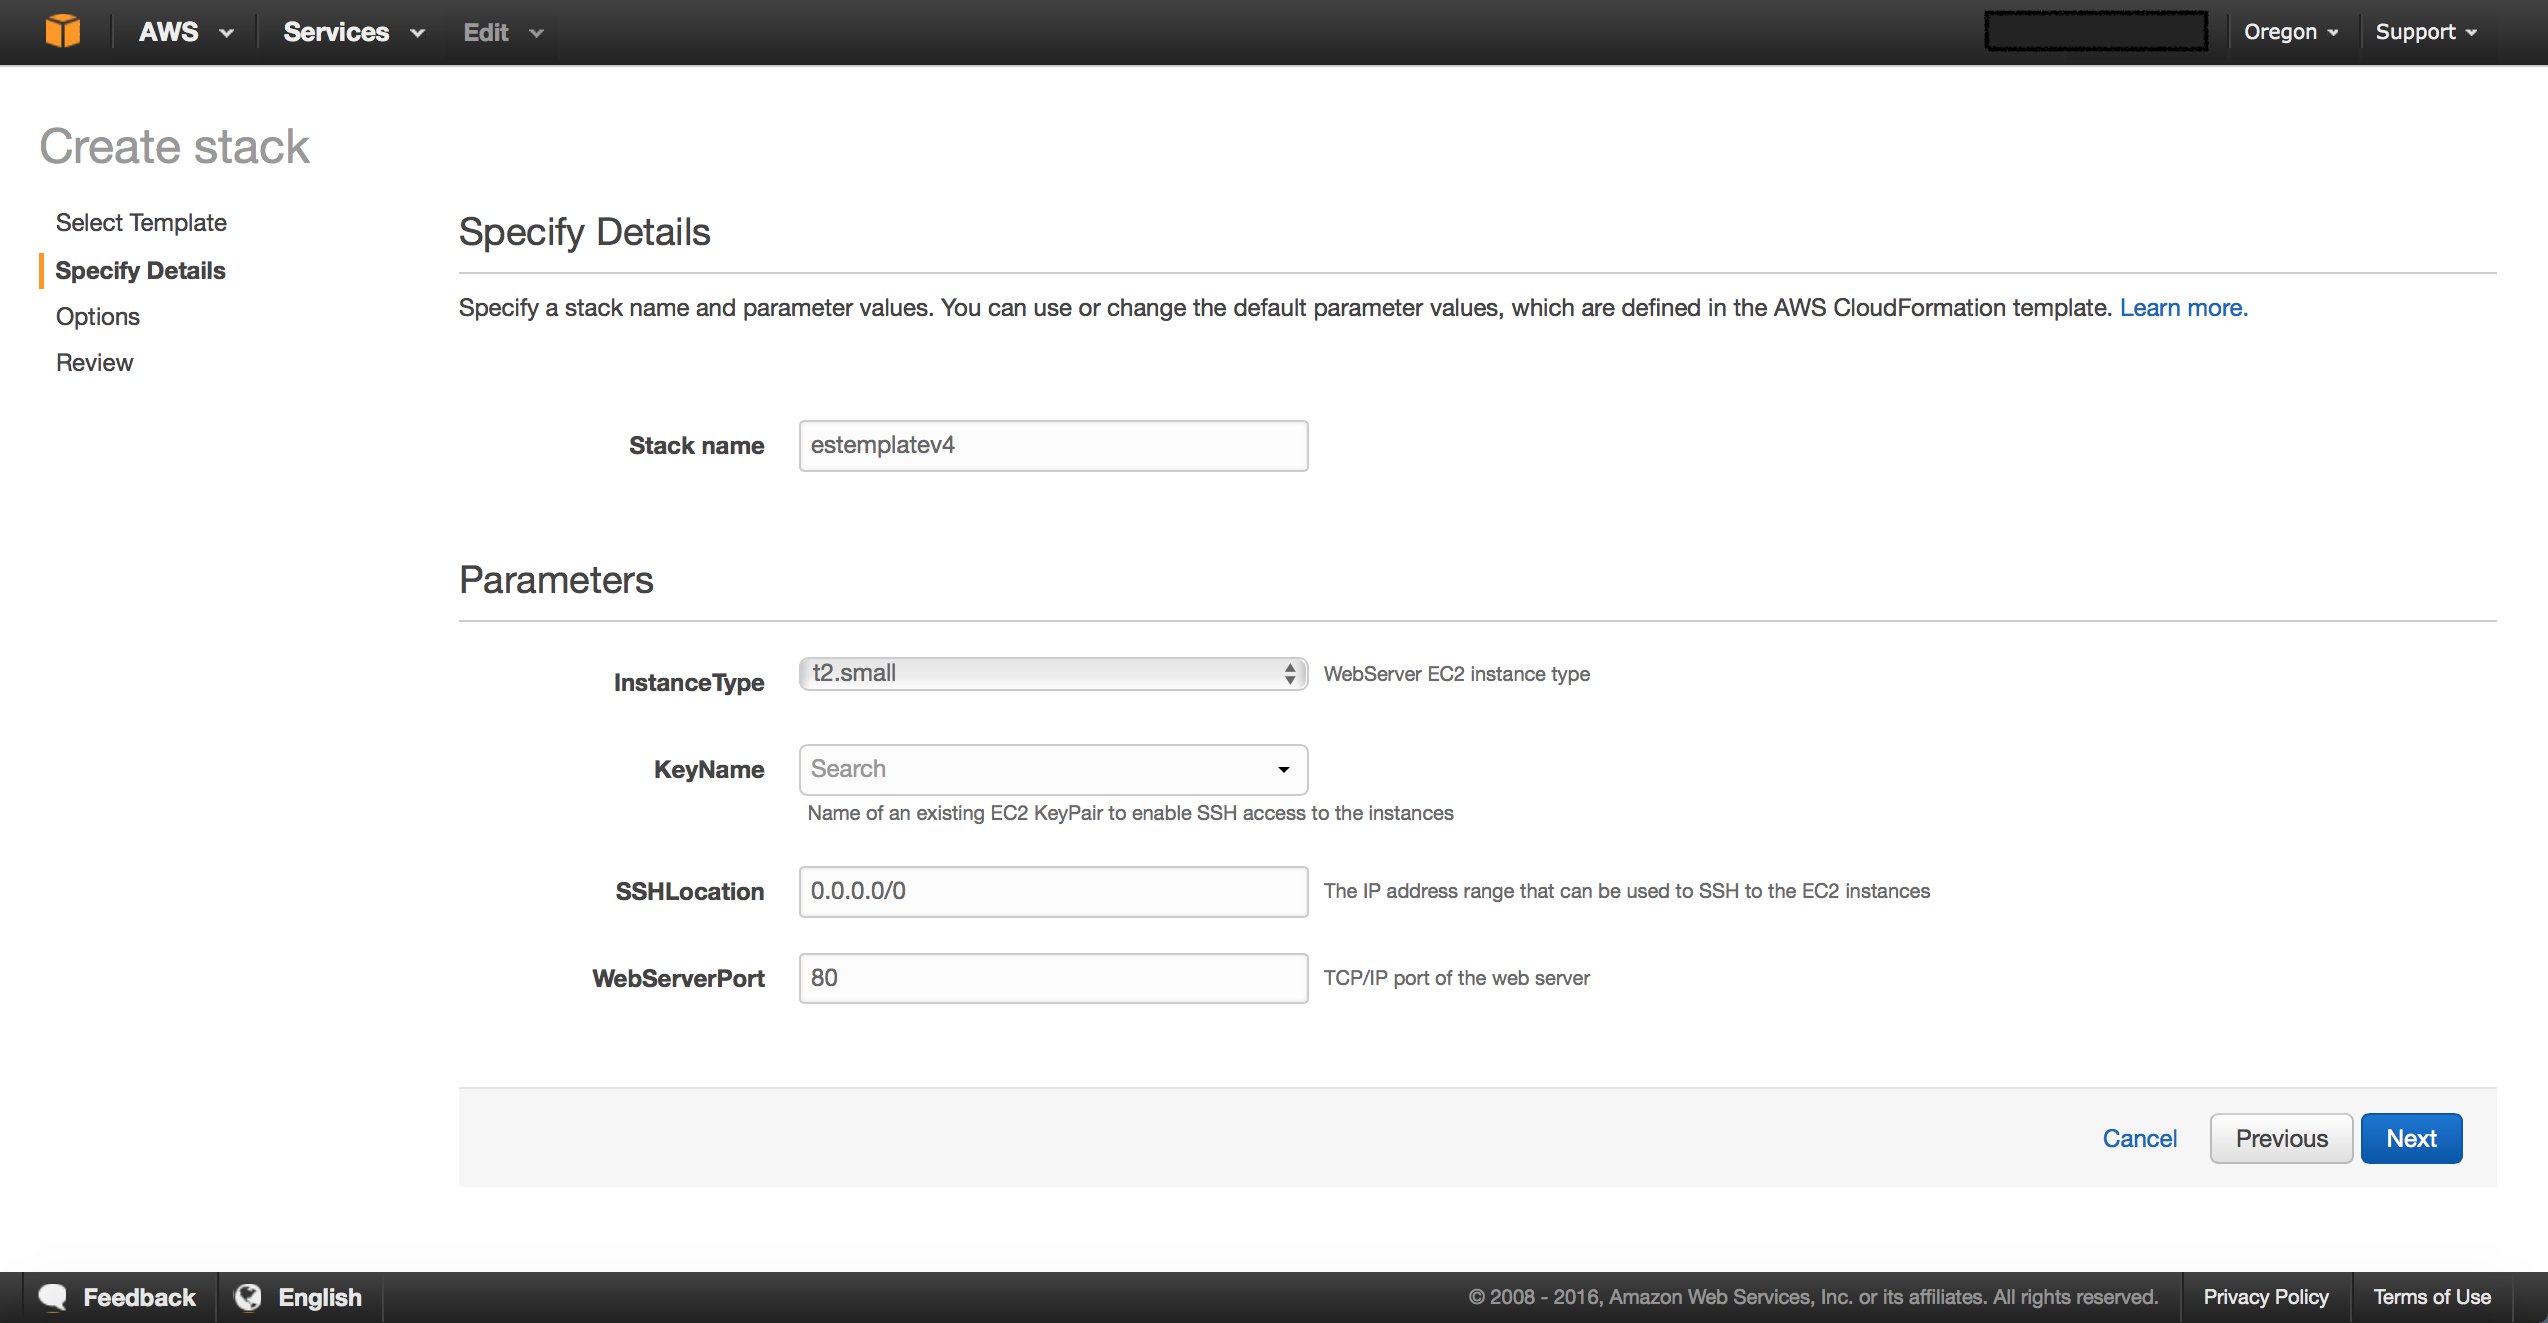
Task: Click the Feedback speech bubble icon
Action: (x=52, y=1297)
